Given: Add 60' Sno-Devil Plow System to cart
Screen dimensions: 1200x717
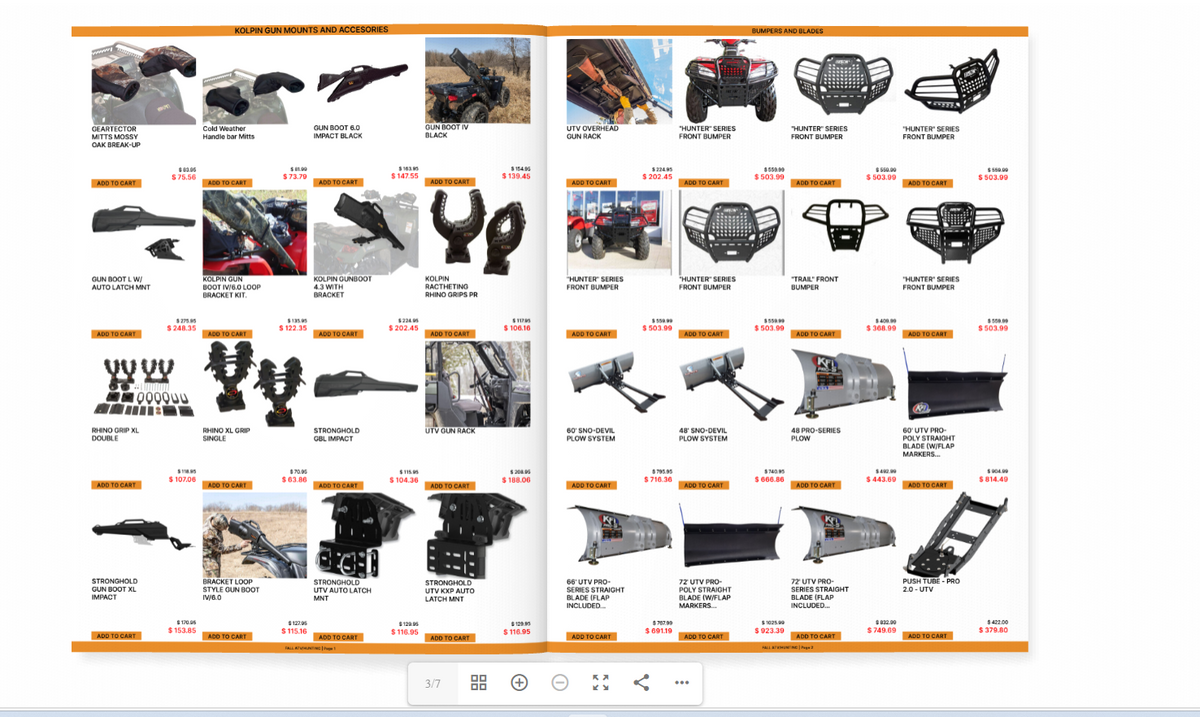Looking at the screenshot, I should 591,485.
